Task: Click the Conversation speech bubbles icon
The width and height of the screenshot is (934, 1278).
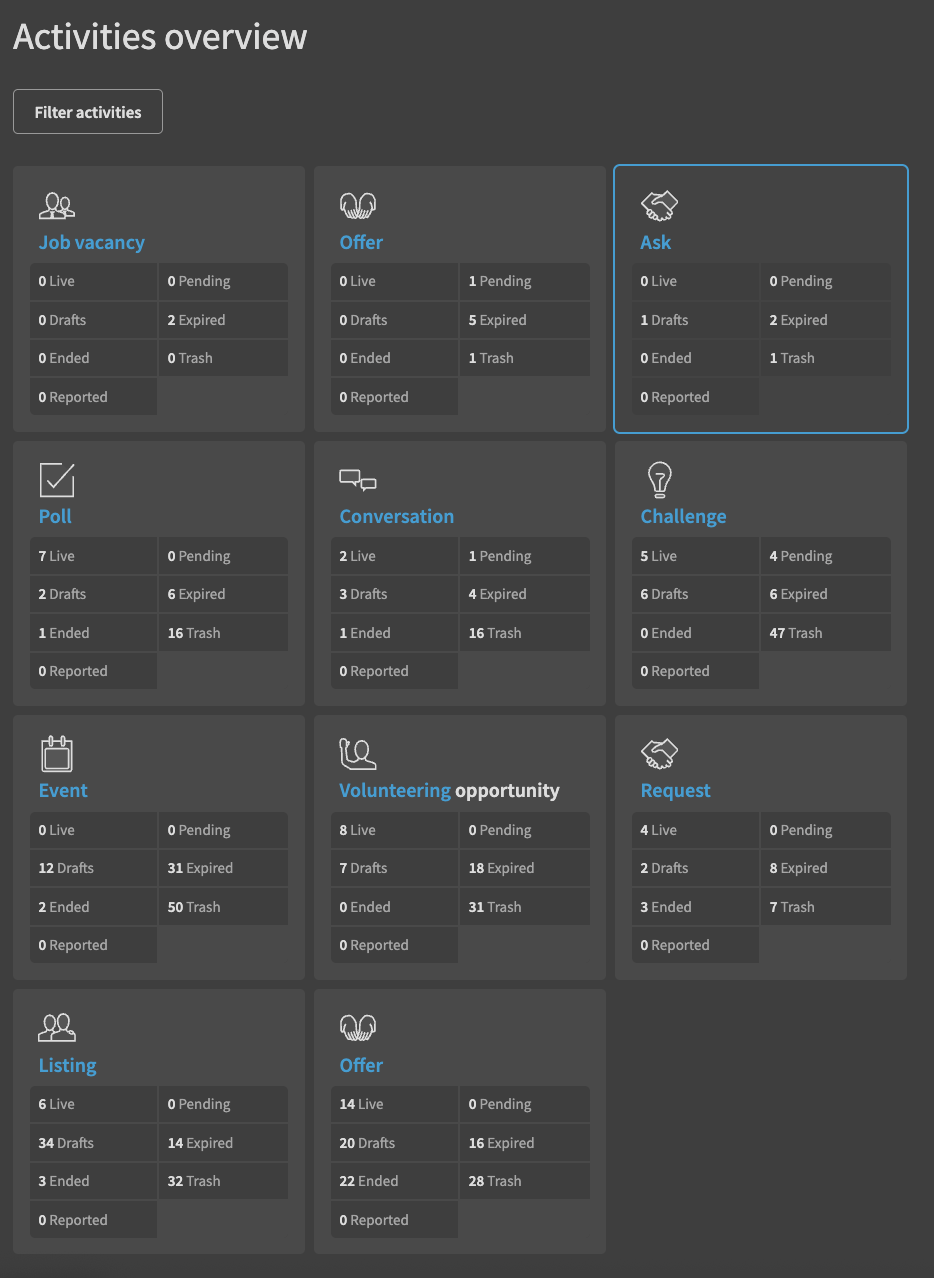Action: click(x=358, y=481)
